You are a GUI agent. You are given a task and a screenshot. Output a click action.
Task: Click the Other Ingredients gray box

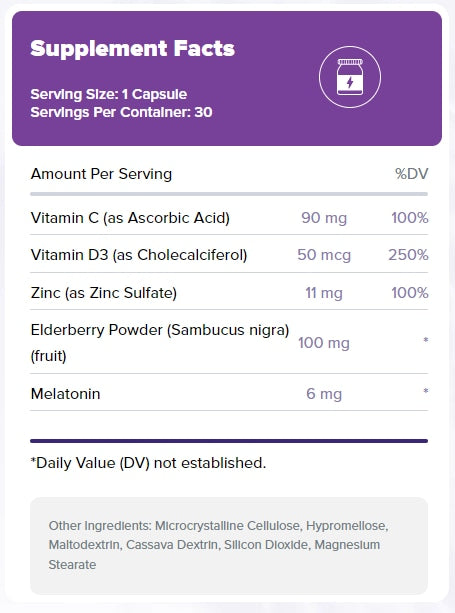229,546
